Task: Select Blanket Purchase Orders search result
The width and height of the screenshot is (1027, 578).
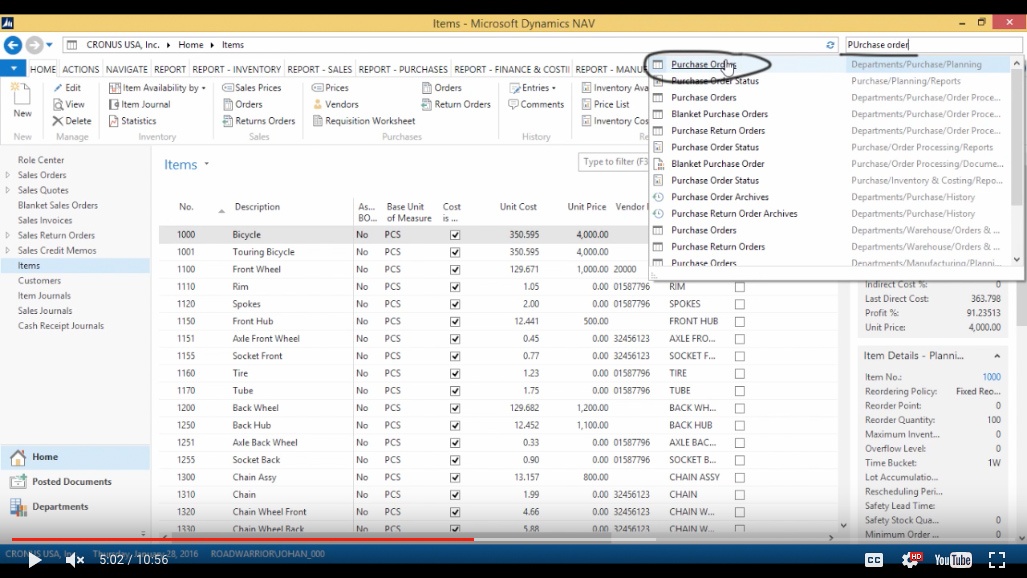Action: (719, 114)
